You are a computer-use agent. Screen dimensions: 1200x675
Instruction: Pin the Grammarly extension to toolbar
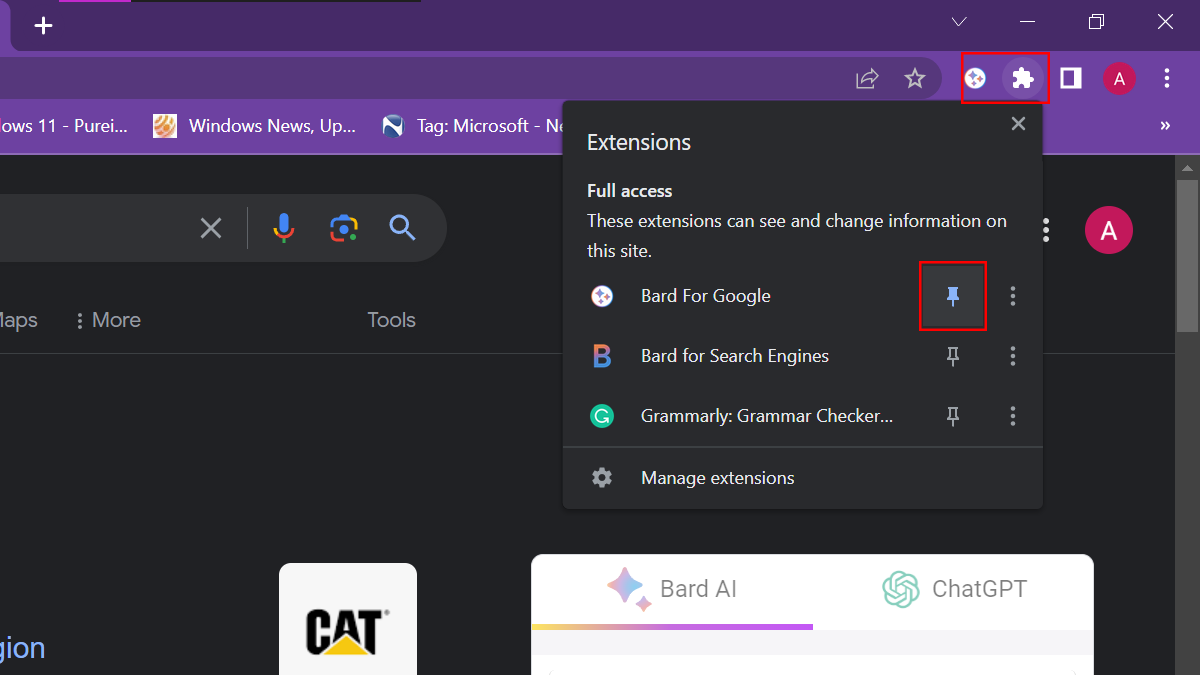(x=953, y=416)
